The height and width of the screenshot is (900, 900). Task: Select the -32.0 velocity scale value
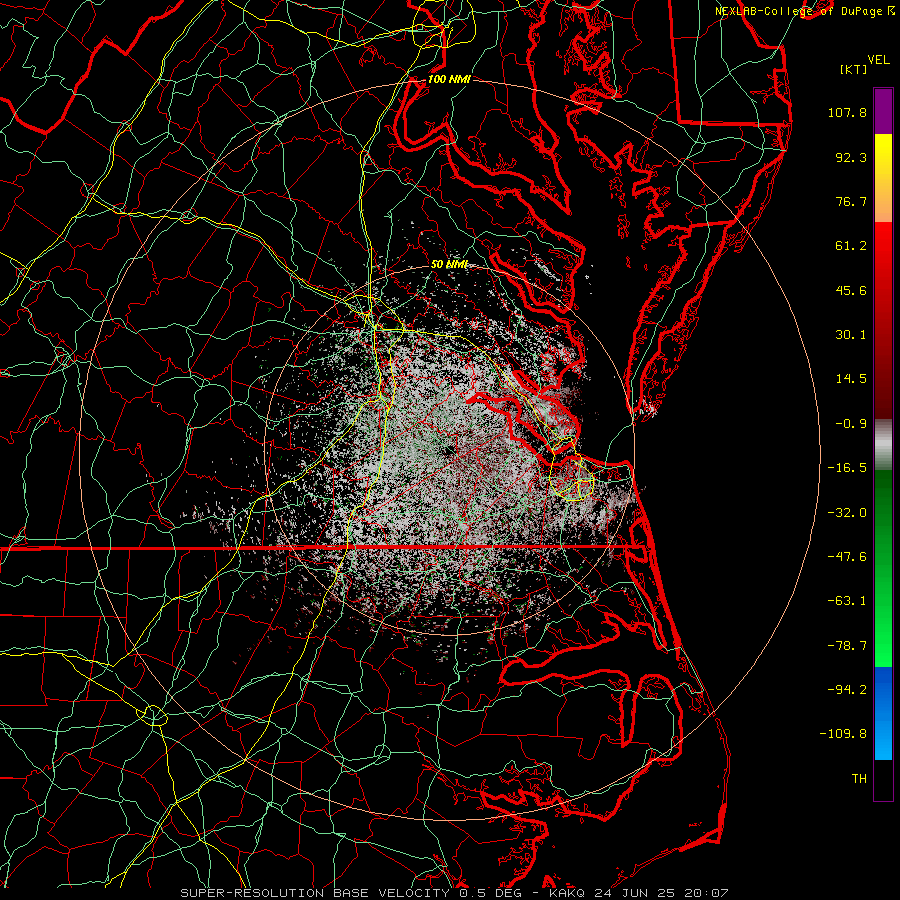pyautogui.click(x=847, y=513)
